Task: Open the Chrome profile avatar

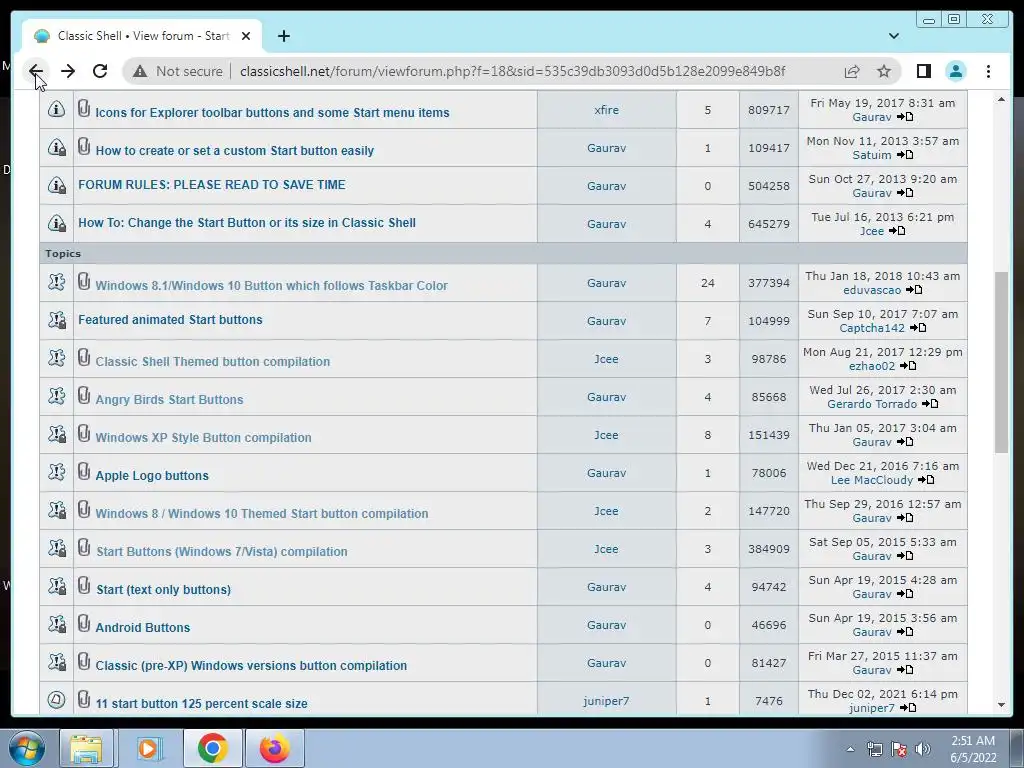Action: pos(955,71)
